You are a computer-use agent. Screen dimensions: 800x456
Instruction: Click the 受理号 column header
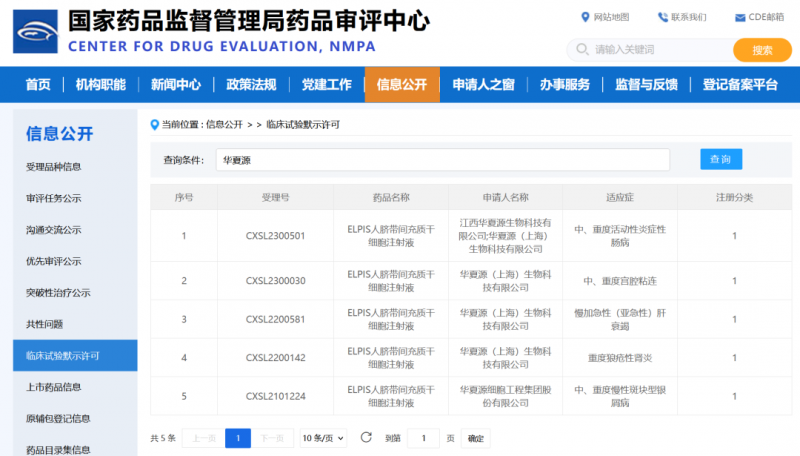click(276, 197)
